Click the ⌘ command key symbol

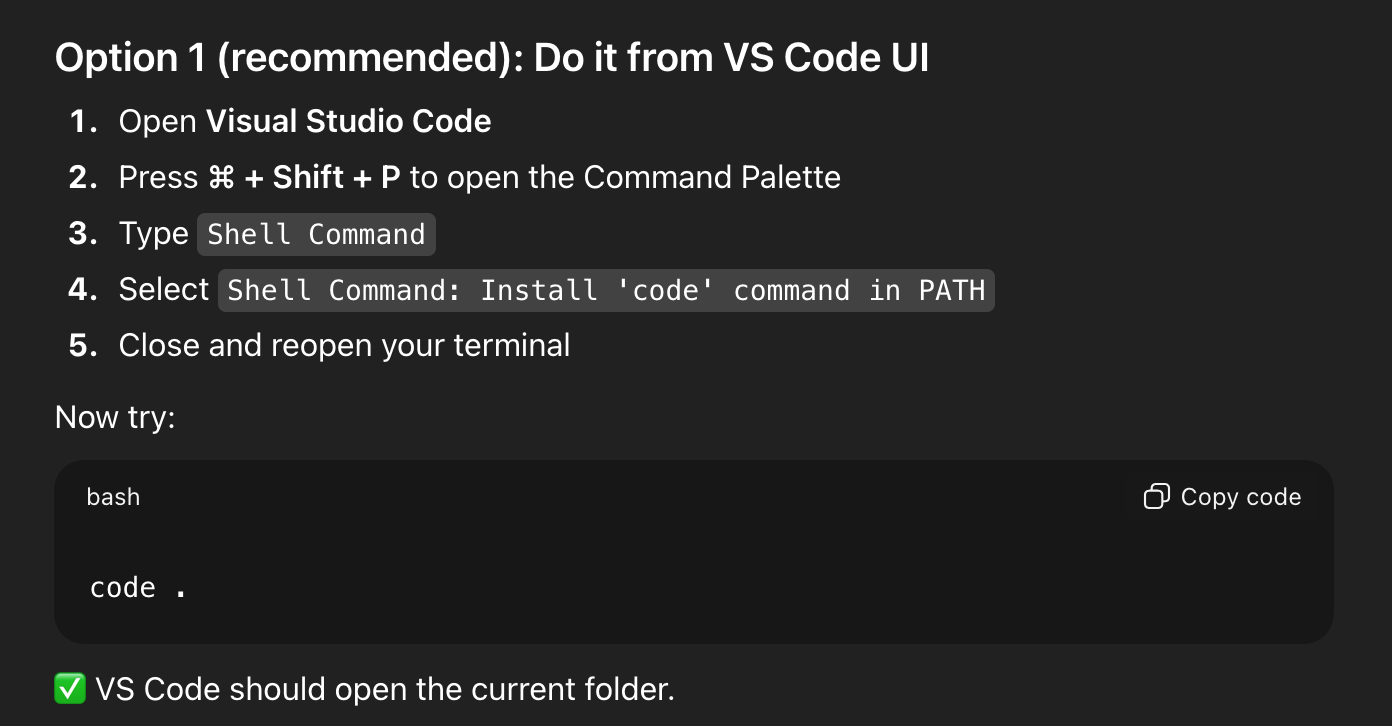221,178
